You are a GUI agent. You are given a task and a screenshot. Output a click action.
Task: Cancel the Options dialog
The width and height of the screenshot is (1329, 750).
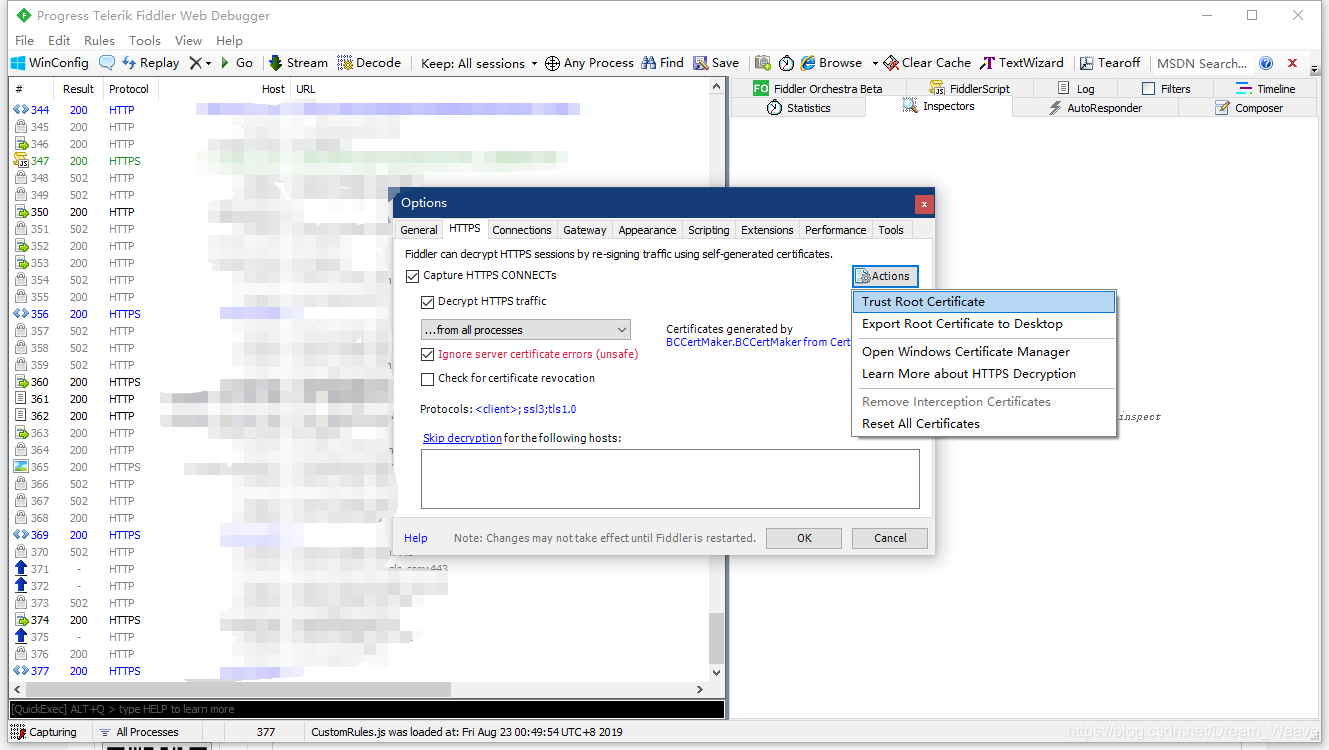[890, 538]
